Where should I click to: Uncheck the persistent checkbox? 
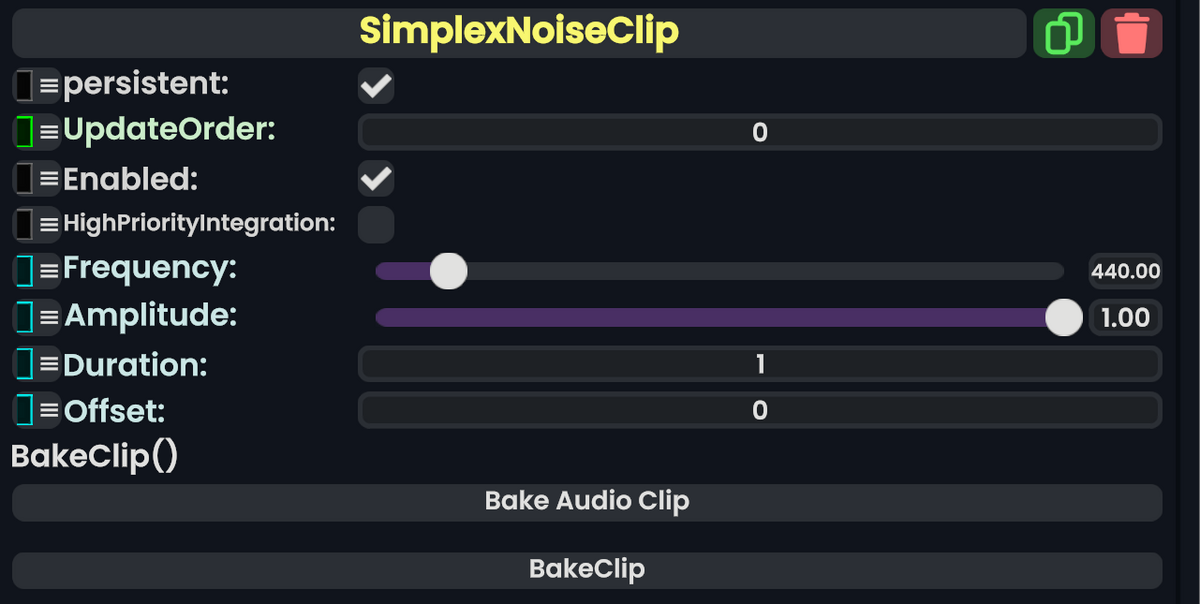click(x=375, y=86)
